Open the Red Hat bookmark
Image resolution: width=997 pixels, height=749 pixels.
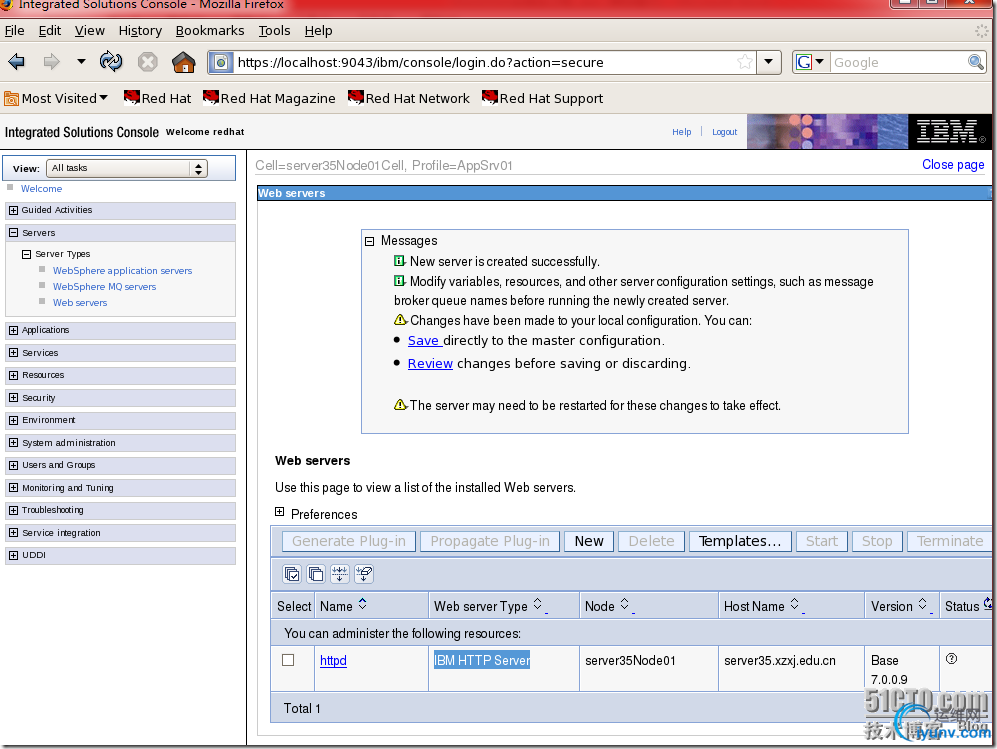click(x=157, y=98)
